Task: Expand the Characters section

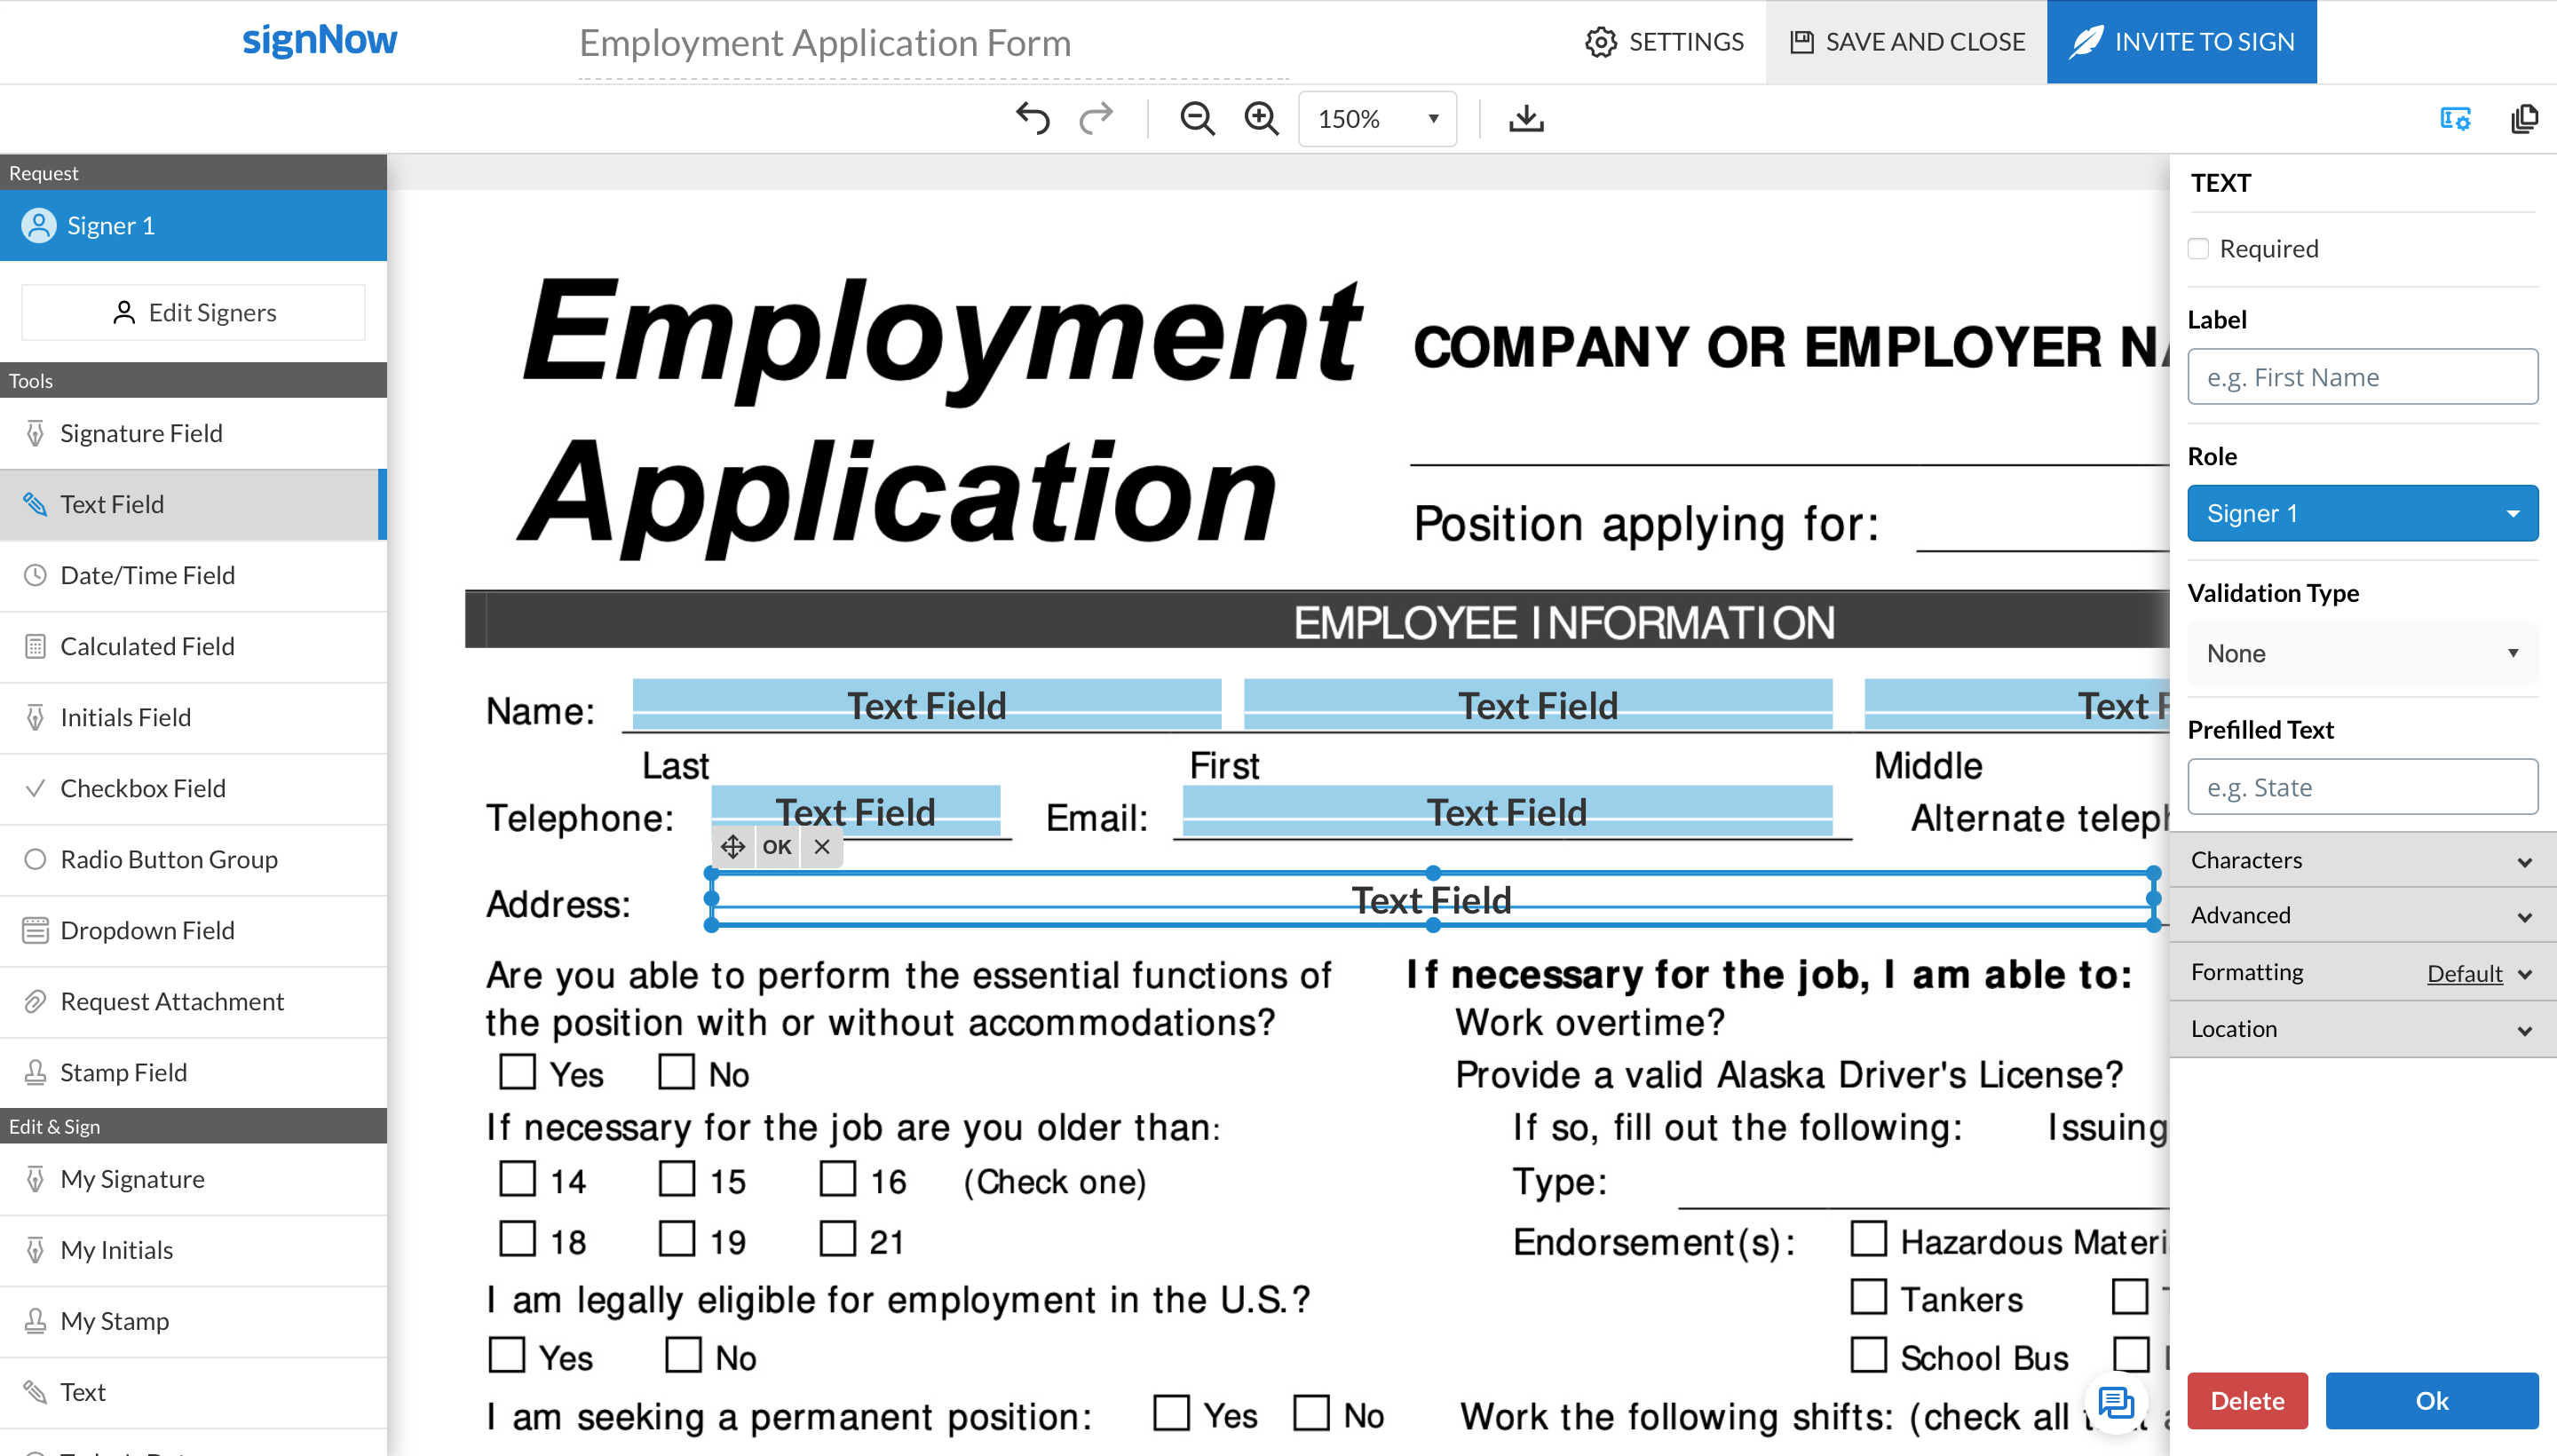Action: tap(2361, 860)
